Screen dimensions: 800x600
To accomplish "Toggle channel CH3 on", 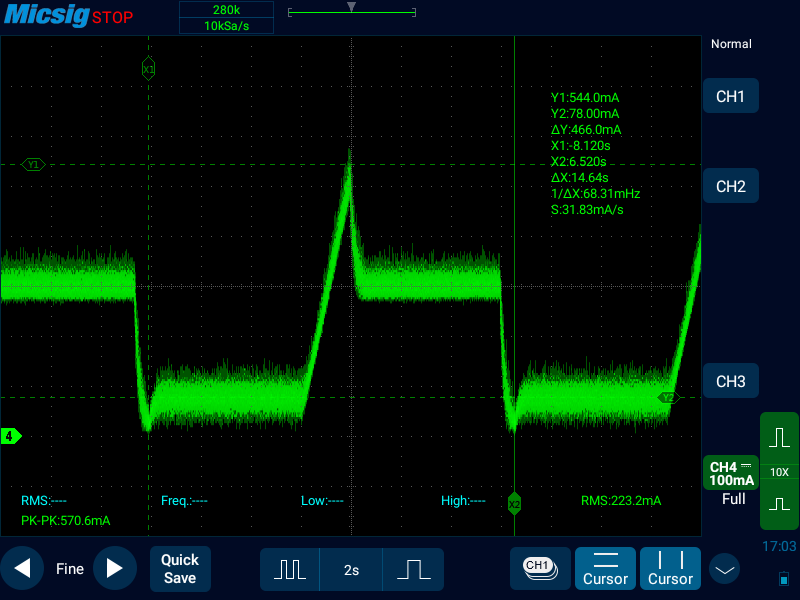I will (730, 381).
